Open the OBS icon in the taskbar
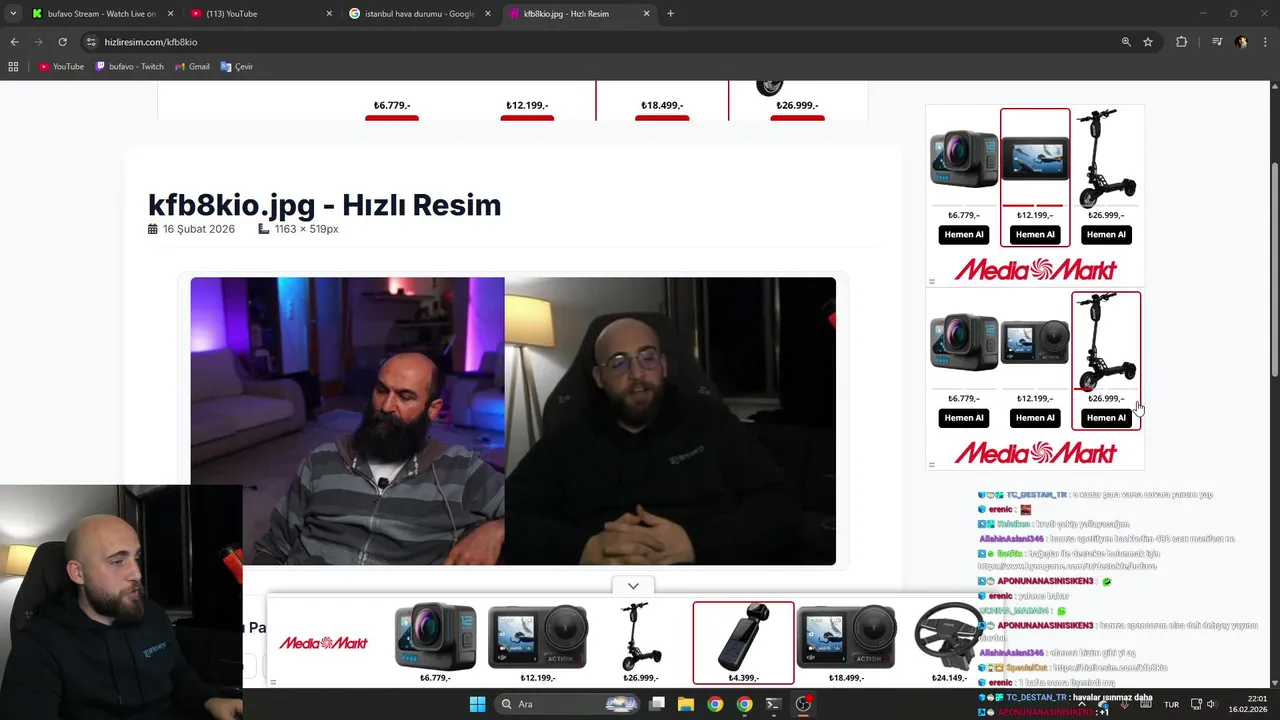This screenshot has height=720, width=1280. (x=803, y=704)
